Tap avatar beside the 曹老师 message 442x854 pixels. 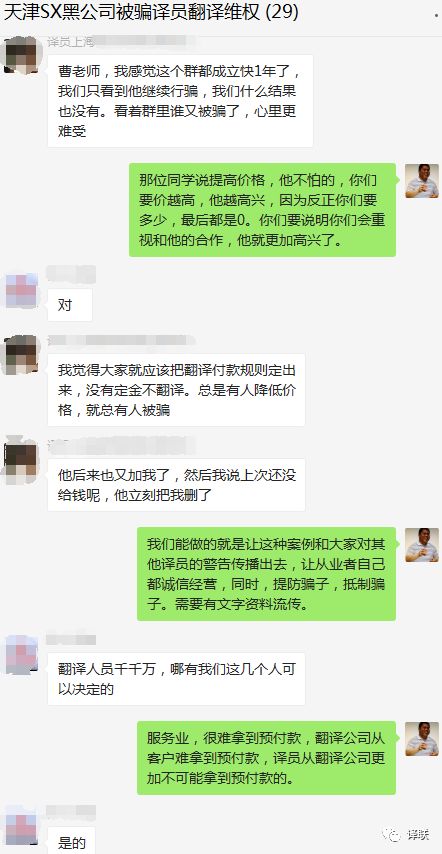pyautogui.click(x=21, y=54)
